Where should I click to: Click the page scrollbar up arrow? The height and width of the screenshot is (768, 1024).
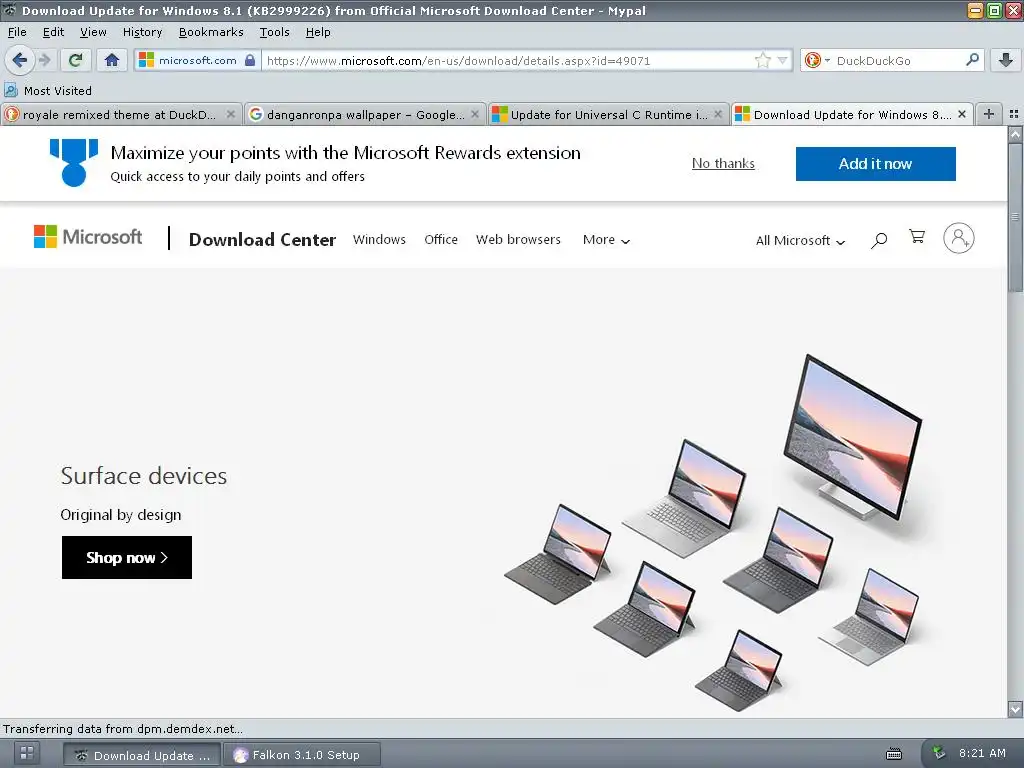pyautogui.click(x=1015, y=135)
